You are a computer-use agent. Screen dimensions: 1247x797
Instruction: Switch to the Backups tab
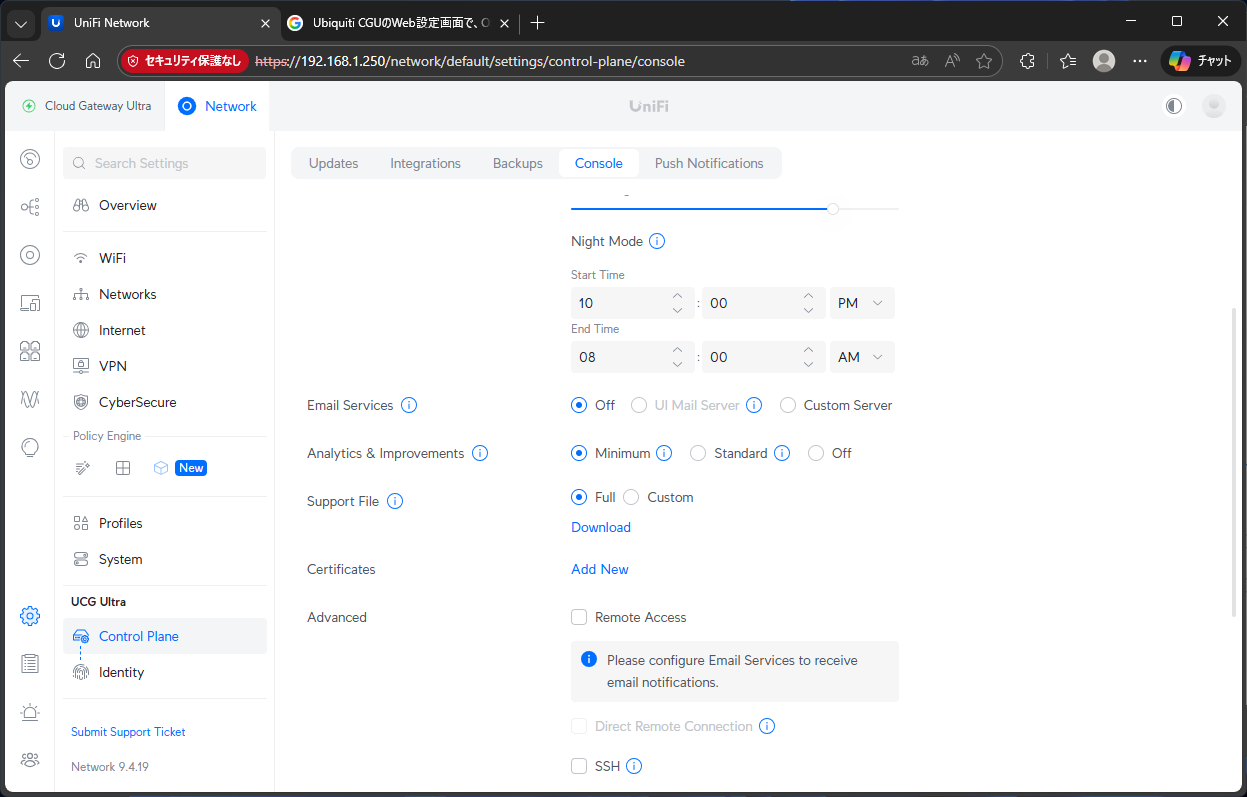tap(517, 163)
